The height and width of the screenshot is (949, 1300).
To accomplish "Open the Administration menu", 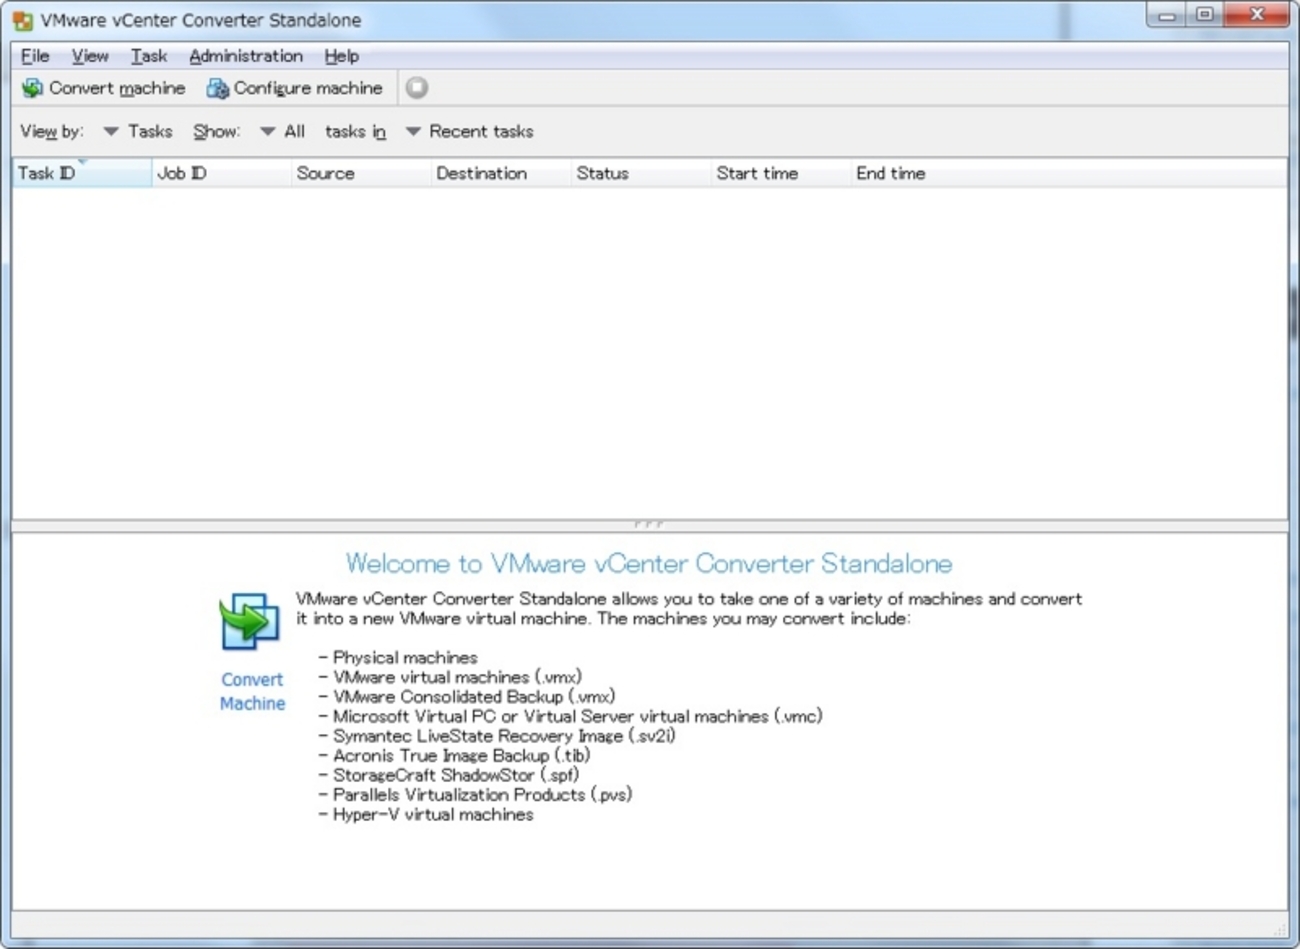I will pos(246,56).
